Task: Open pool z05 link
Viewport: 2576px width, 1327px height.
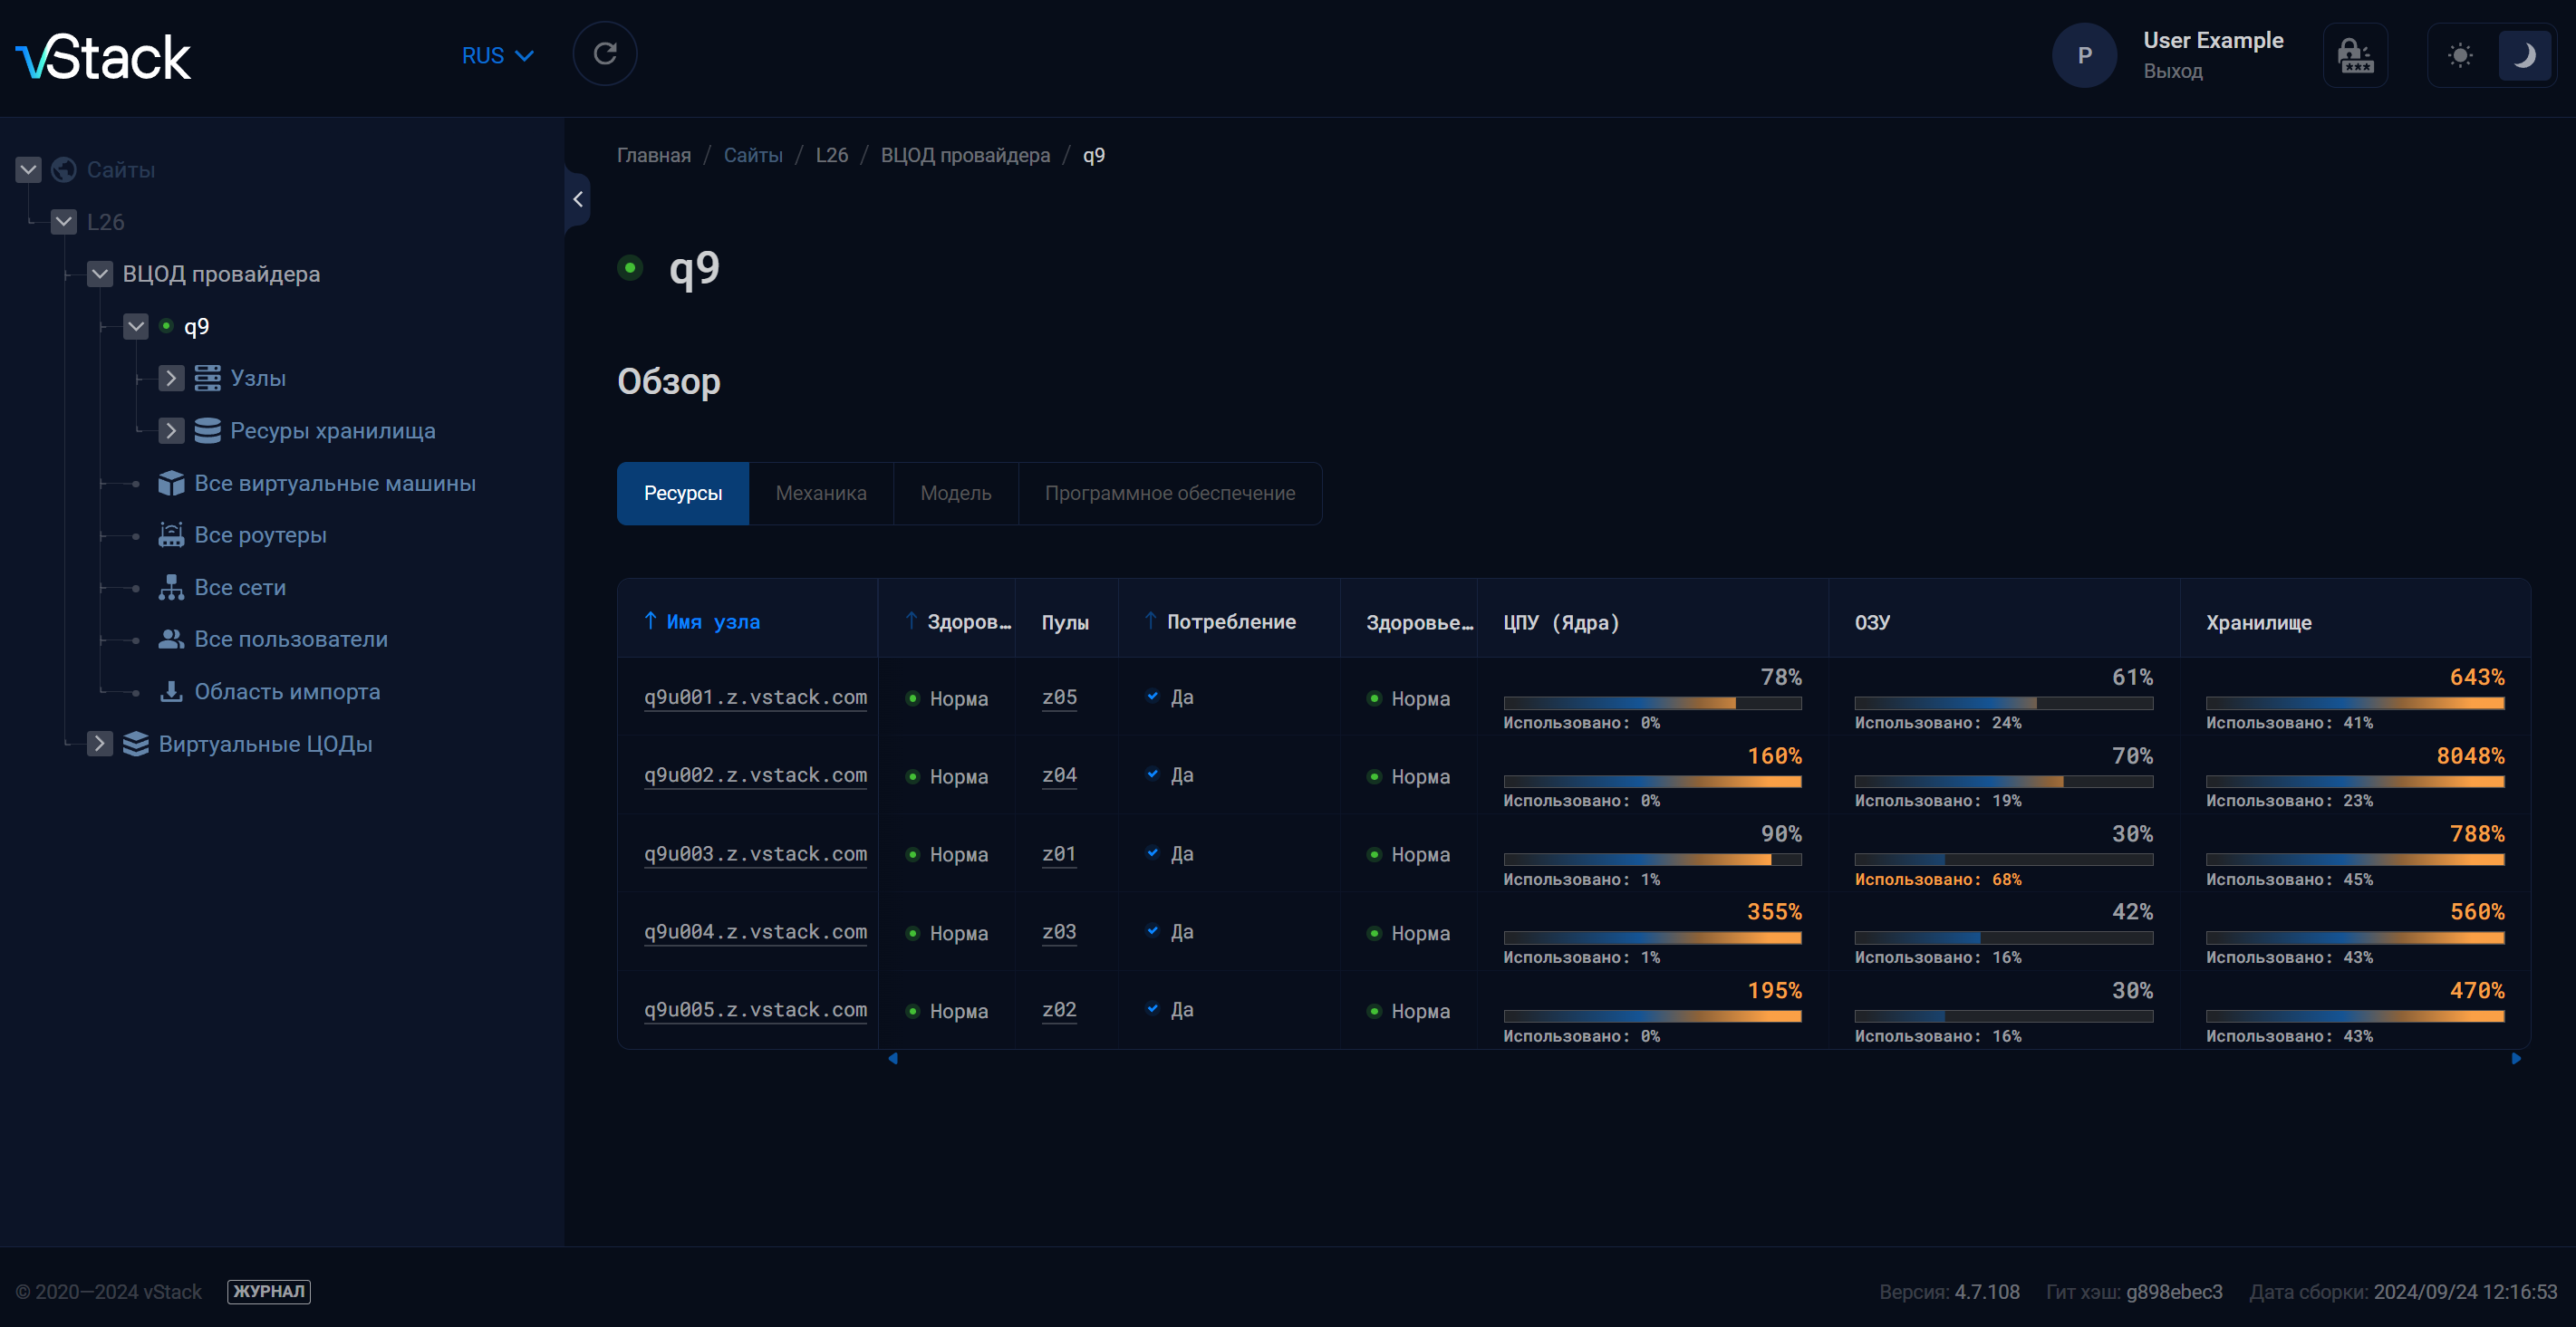Action: coord(1060,697)
